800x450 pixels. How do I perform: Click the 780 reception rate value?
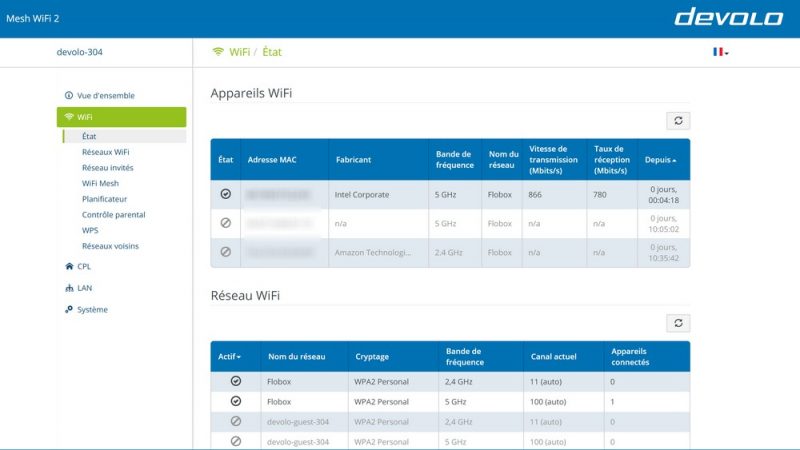click(x=600, y=194)
